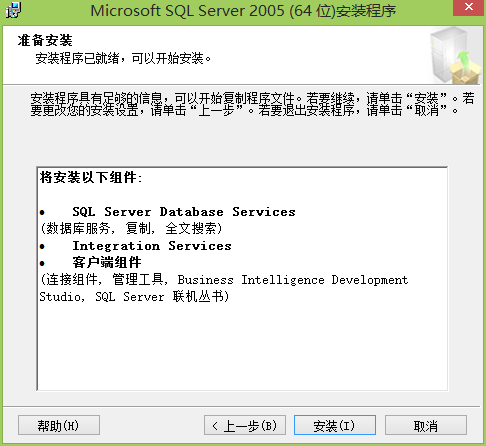Click the server box graphic in the header

click(456, 55)
